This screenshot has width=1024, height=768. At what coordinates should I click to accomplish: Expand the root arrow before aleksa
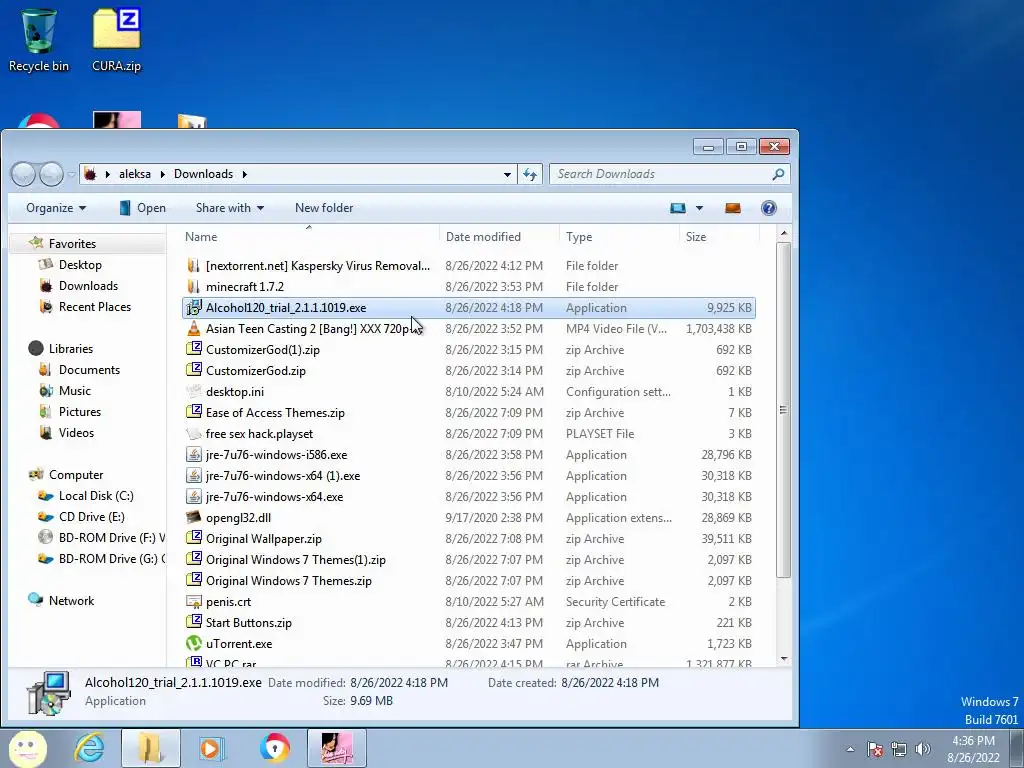108,174
